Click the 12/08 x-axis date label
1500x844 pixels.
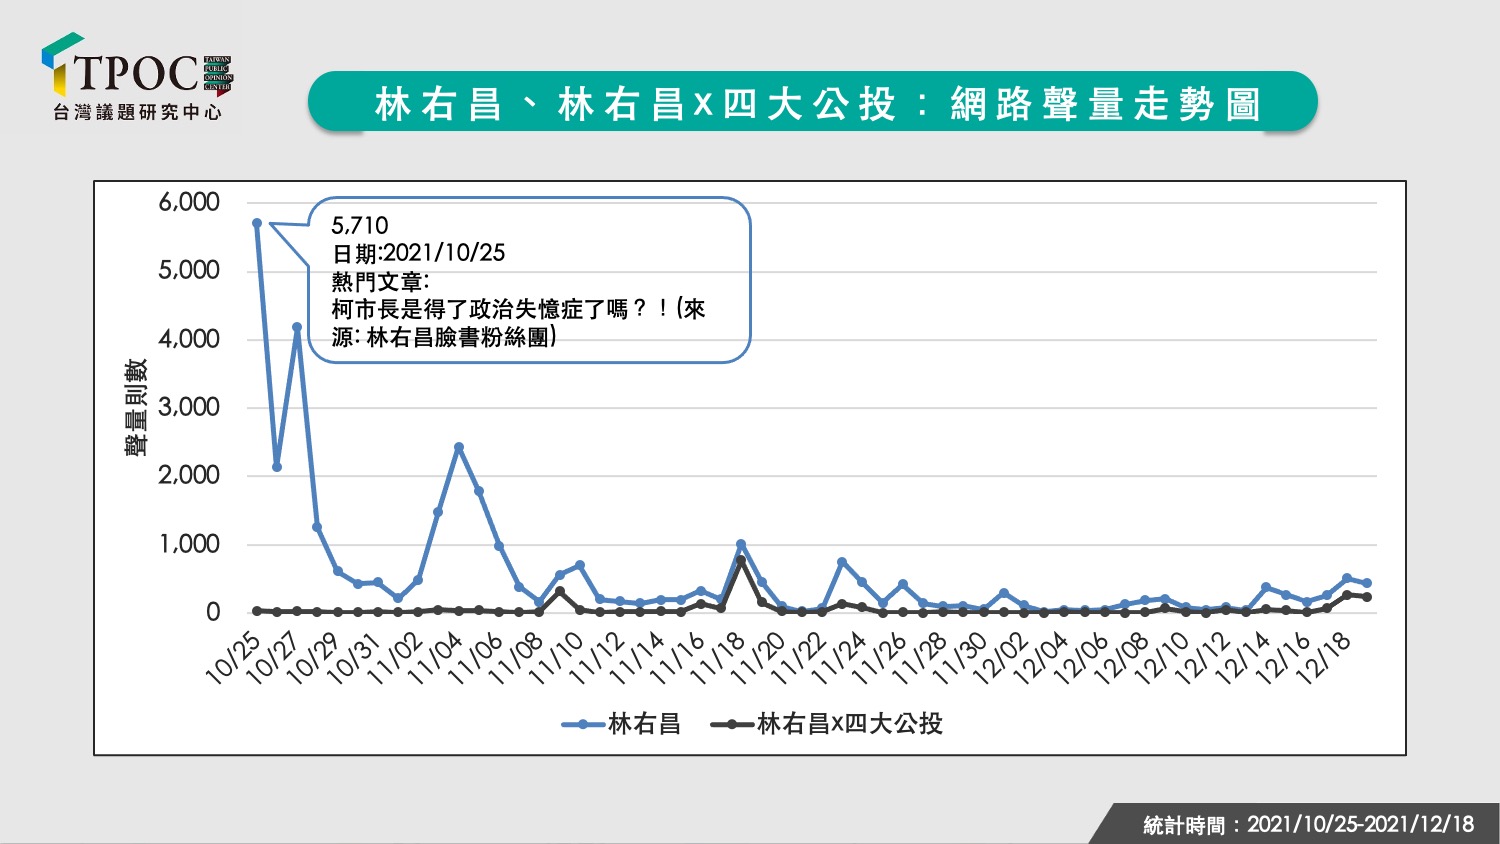coord(1122,657)
